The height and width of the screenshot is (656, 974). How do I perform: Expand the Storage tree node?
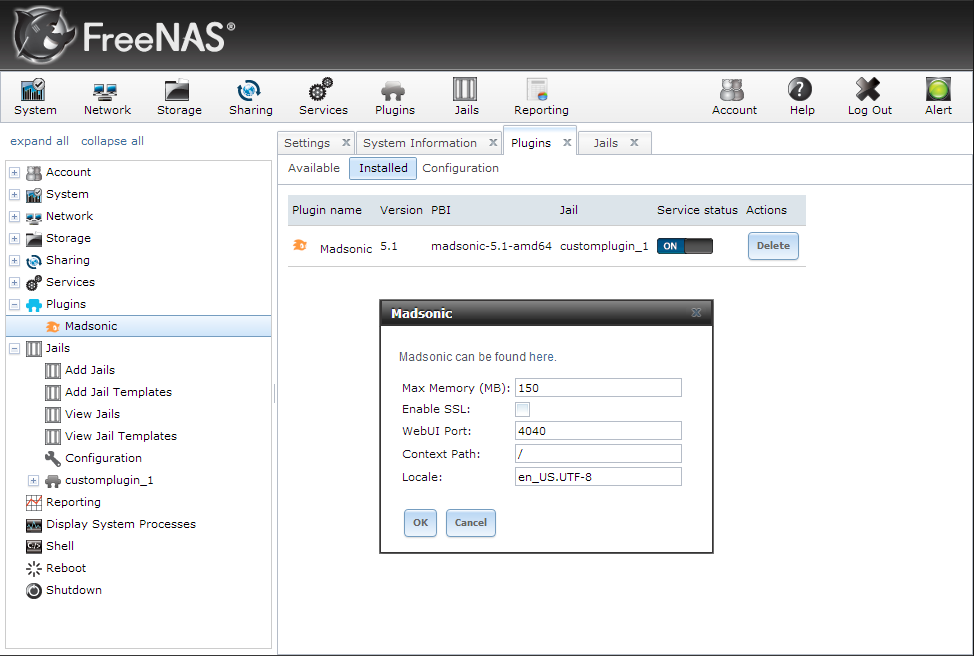tap(15, 238)
